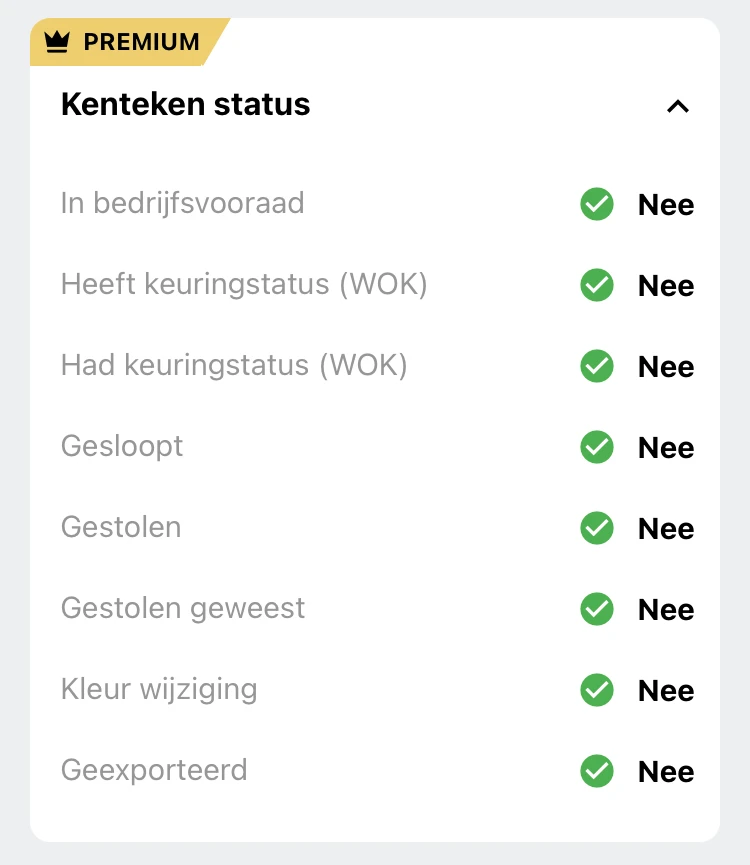Viewport: 750px width, 865px height.
Task: Click green checkmark for Had keuringstatus (WOK)
Action: click(597, 367)
